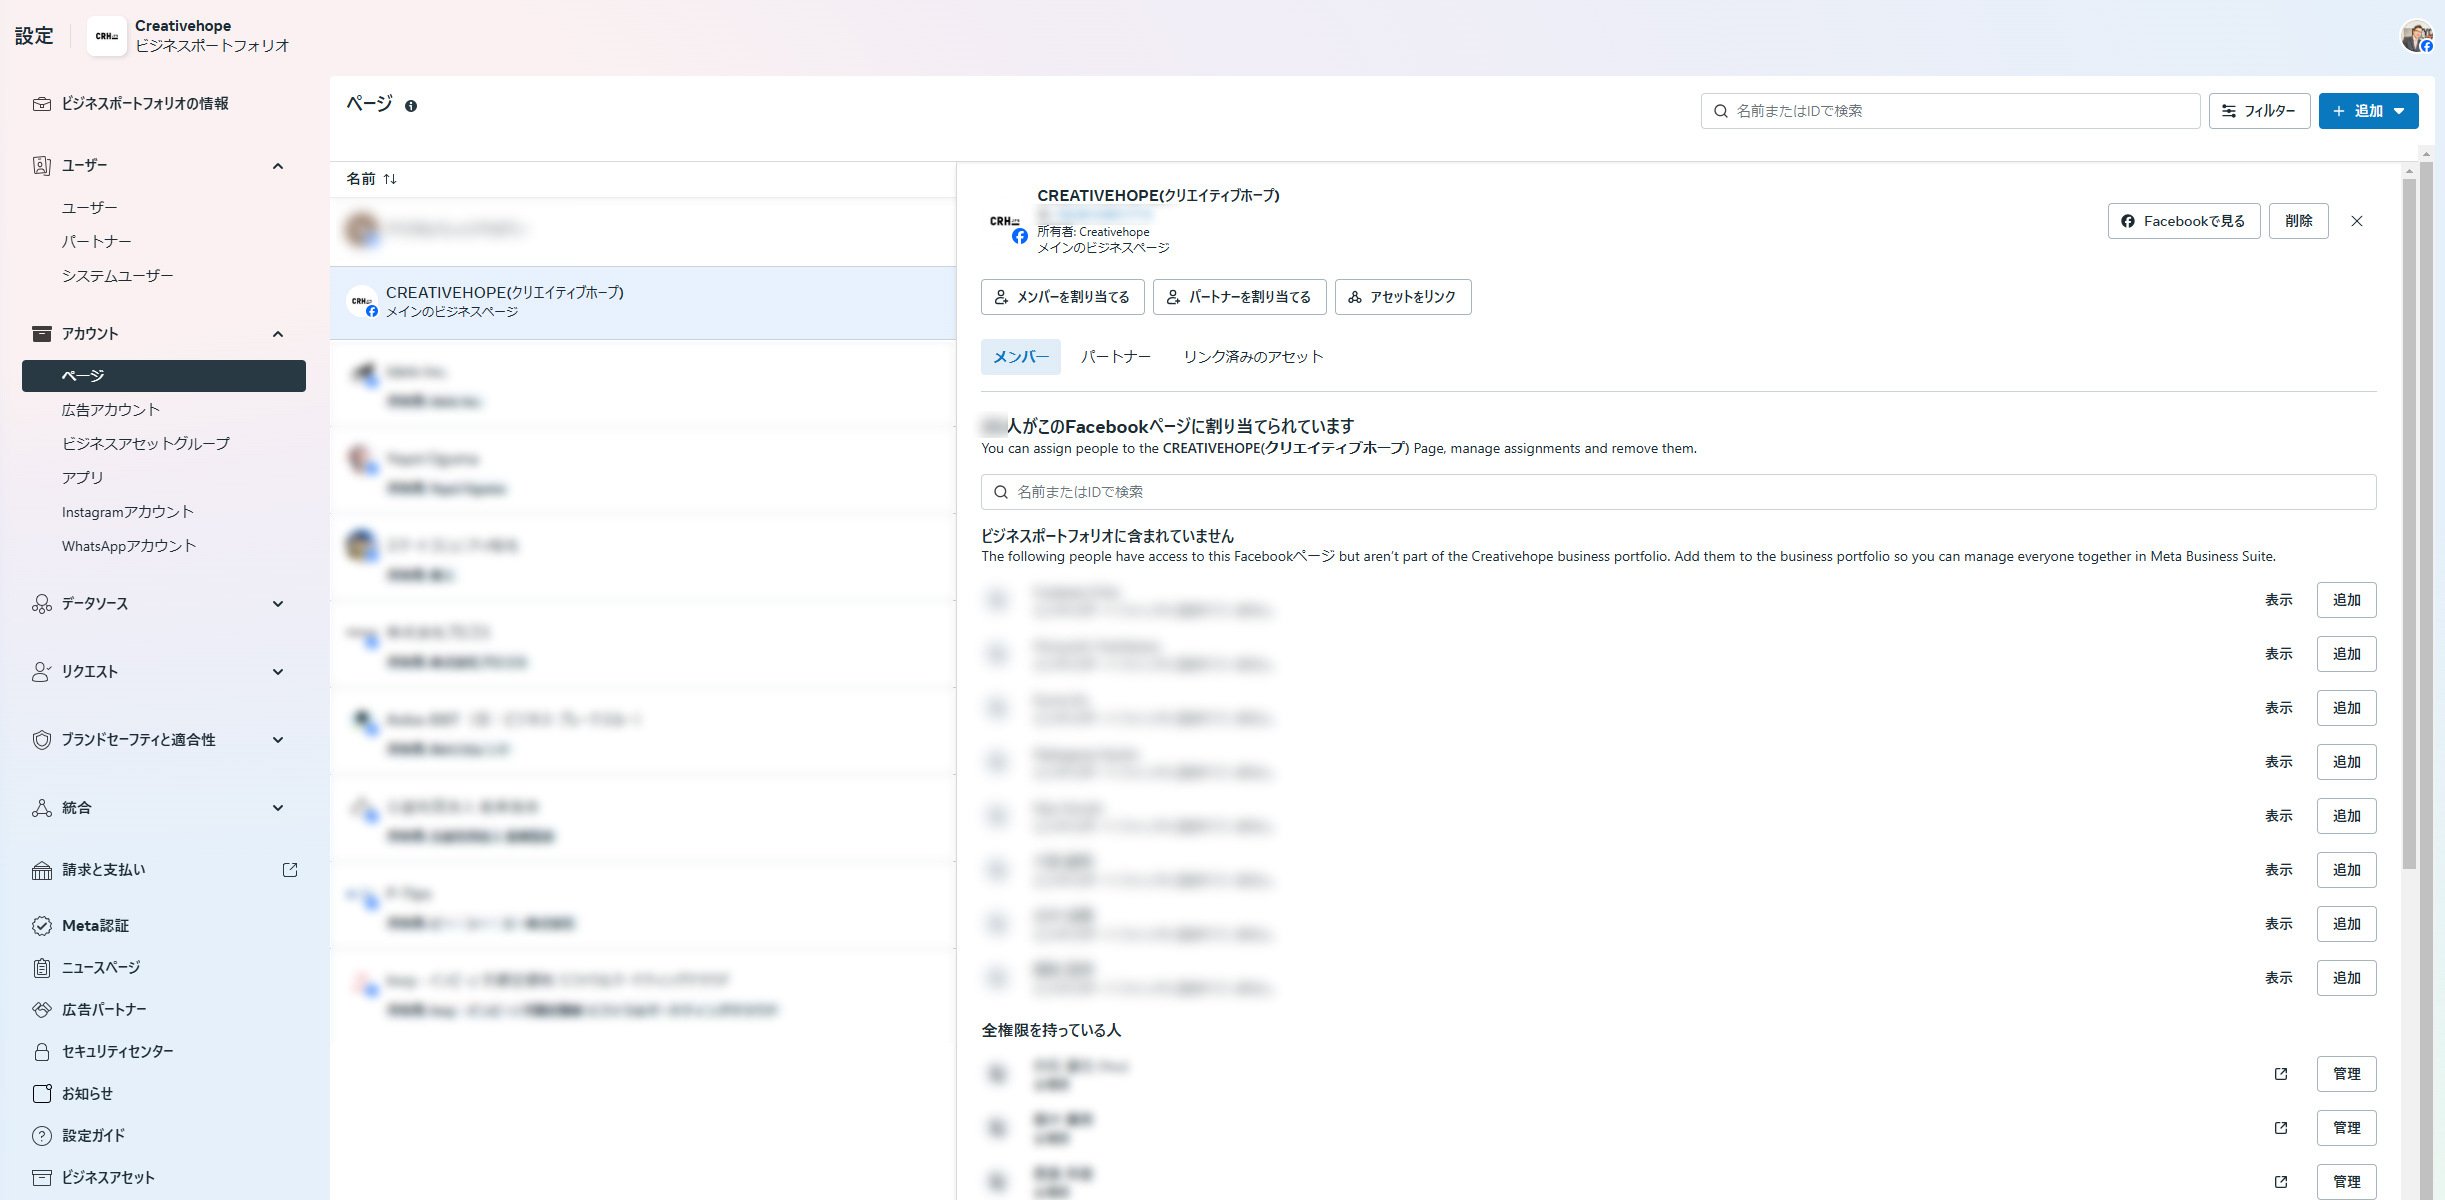Click パートナーを割り当てる button
Screen dimensions: 2445x1200
[x=1239, y=297]
